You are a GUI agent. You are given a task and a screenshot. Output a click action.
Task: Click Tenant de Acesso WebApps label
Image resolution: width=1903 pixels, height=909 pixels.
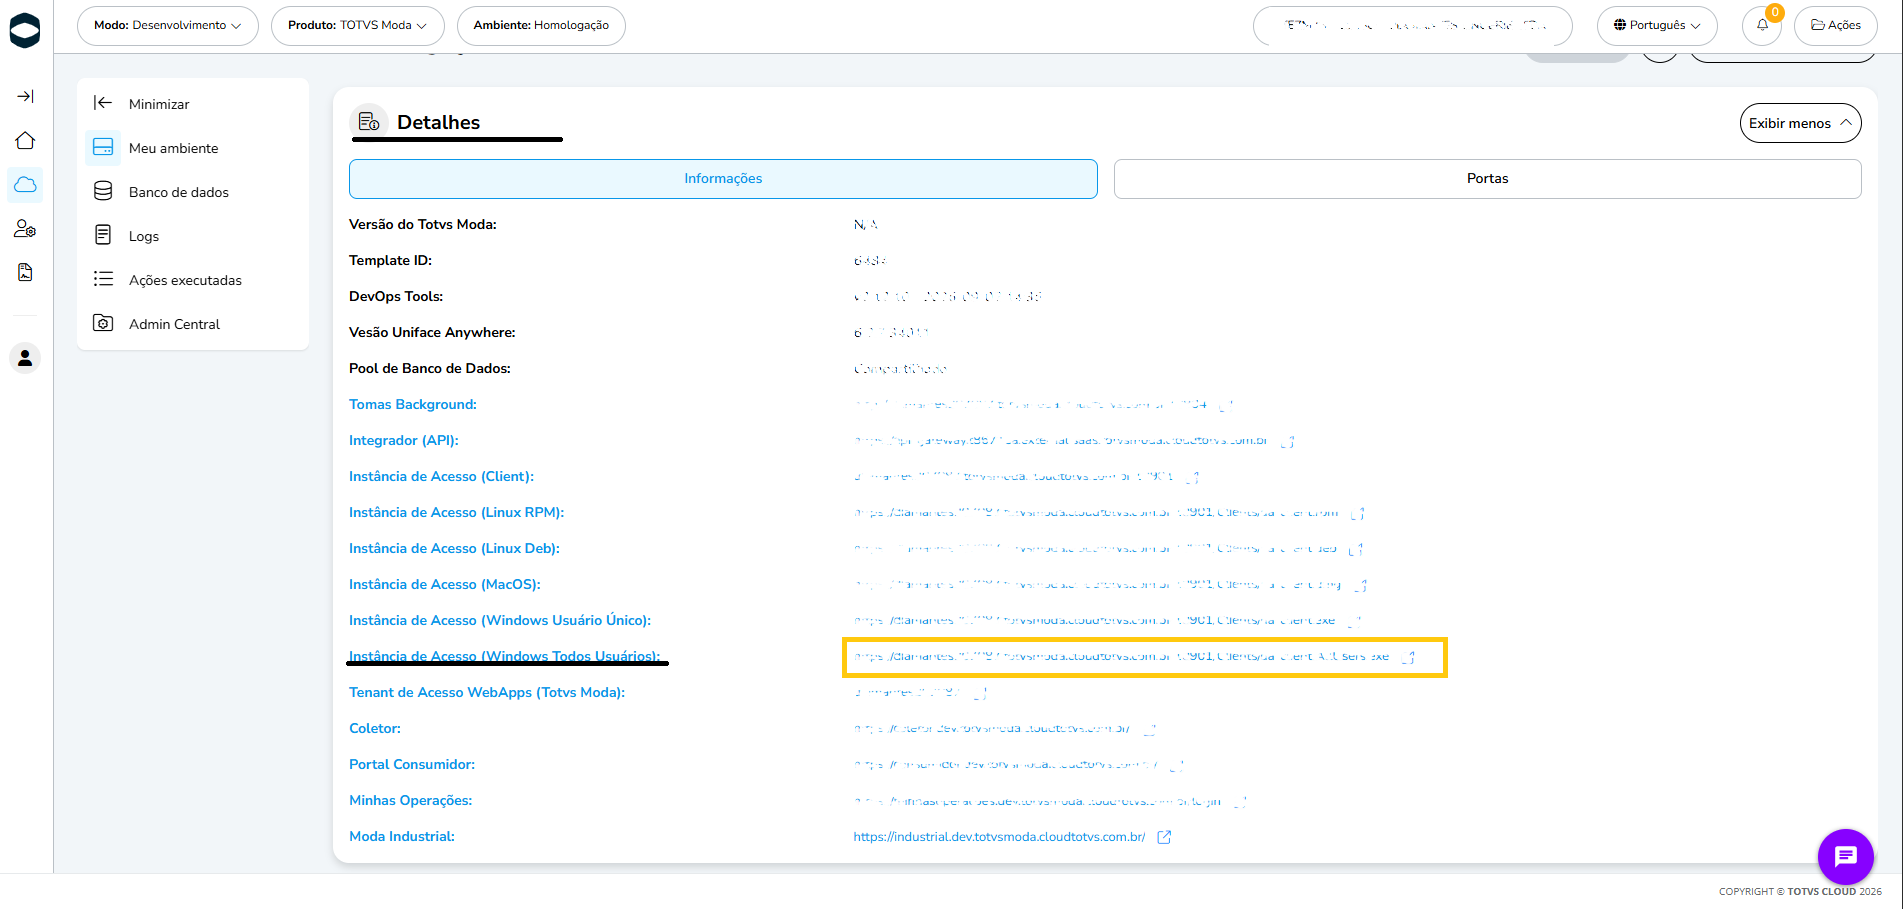pos(487,692)
